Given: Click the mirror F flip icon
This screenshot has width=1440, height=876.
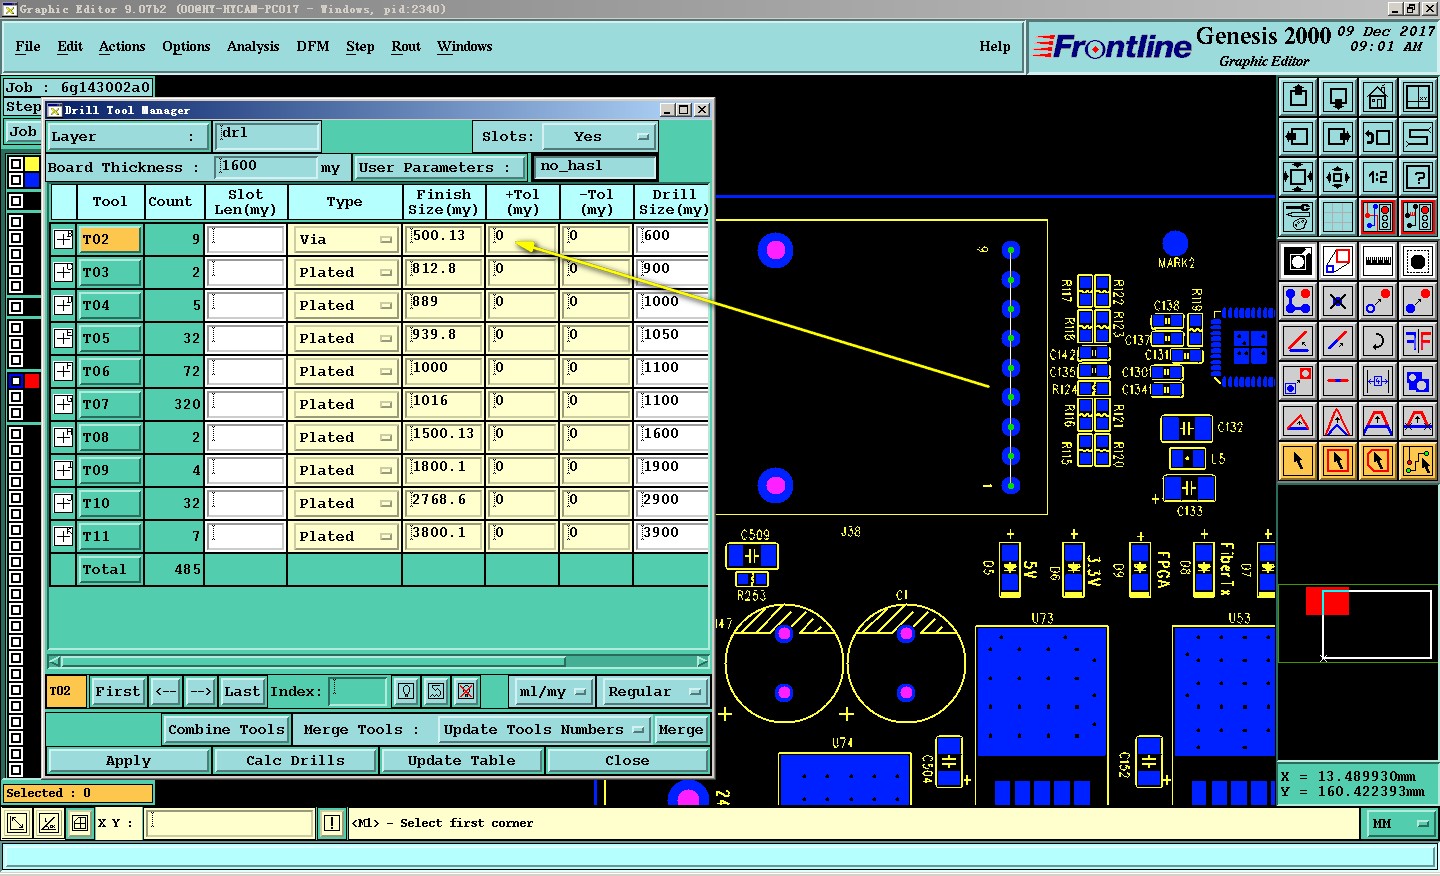Looking at the screenshot, I should tap(1418, 341).
